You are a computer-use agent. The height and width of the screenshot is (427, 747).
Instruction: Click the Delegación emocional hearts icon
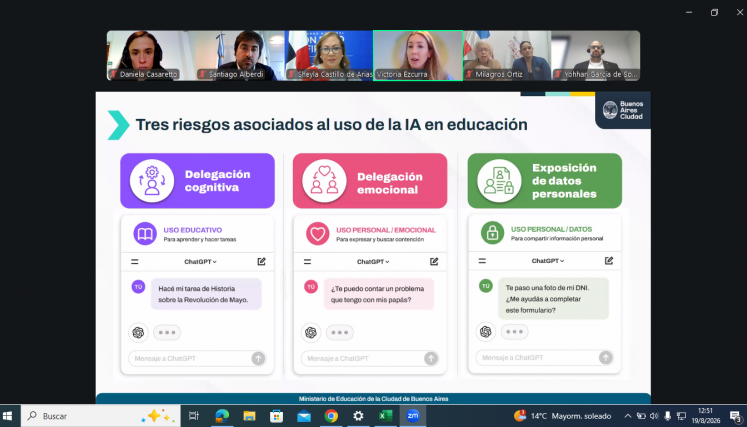(x=324, y=181)
